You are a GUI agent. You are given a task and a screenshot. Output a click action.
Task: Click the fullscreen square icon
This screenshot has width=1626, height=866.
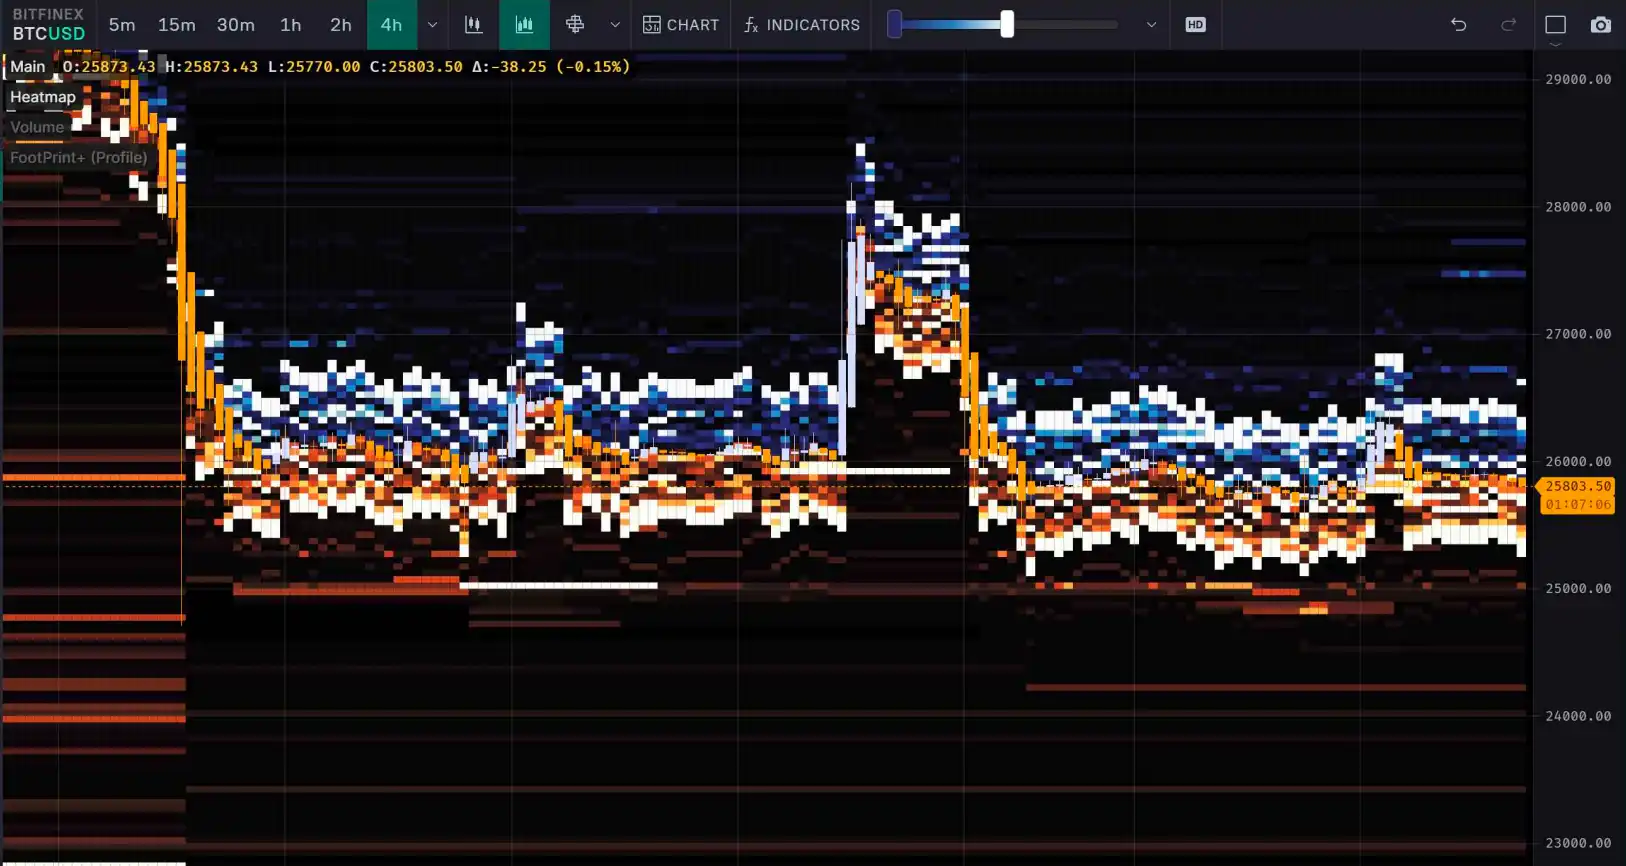click(x=1555, y=25)
